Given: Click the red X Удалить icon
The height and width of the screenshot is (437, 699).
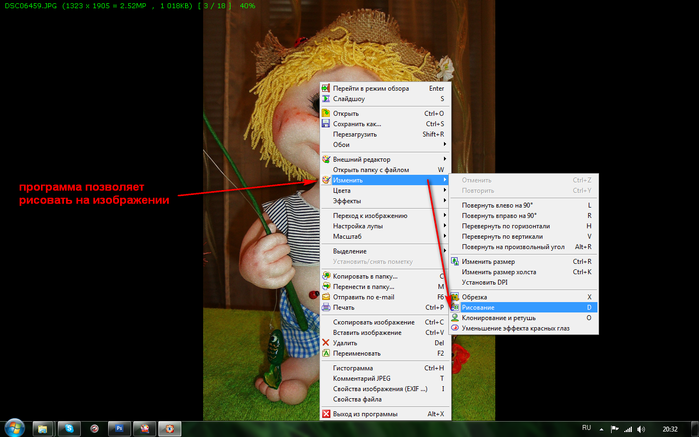Looking at the screenshot, I should (326, 343).
